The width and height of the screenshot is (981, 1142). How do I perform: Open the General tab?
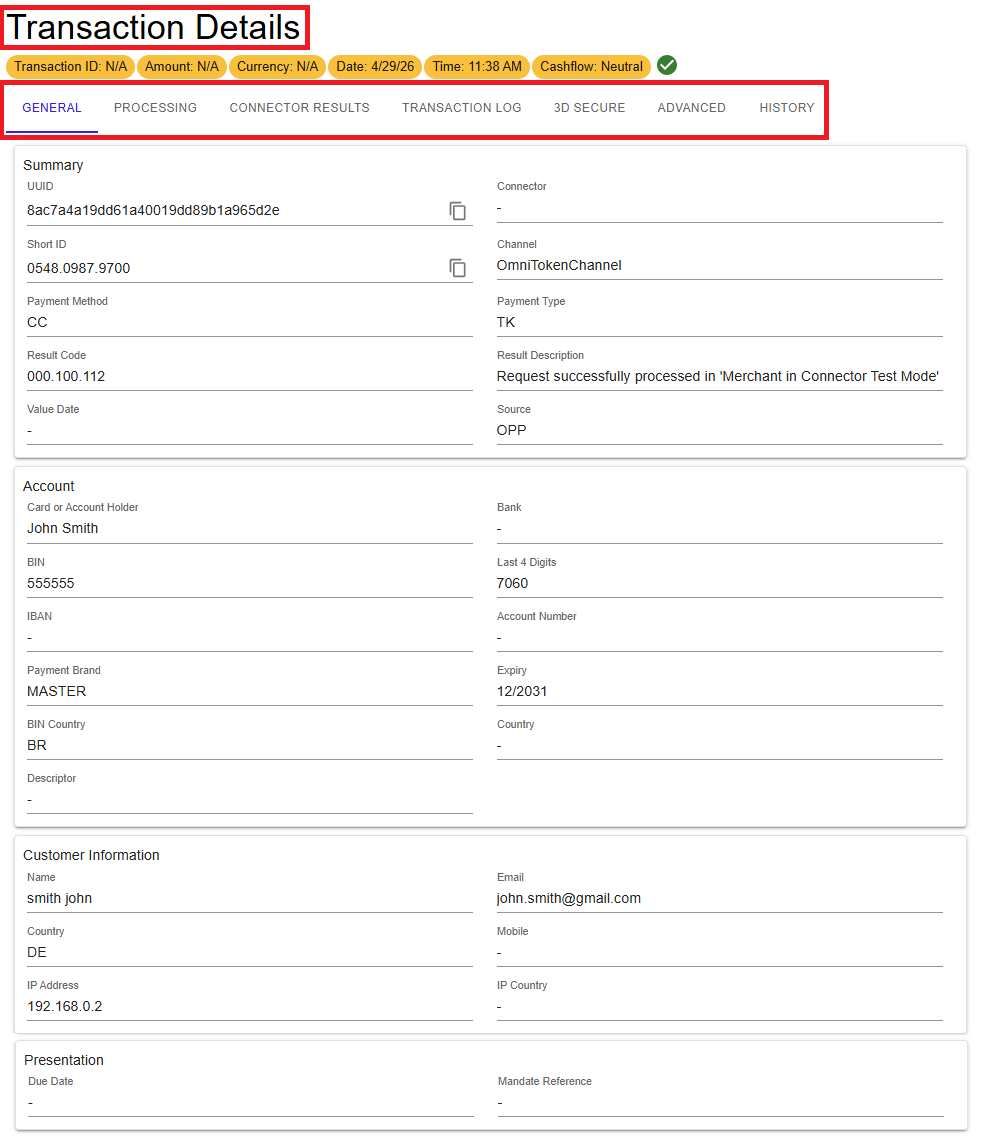point(52,108)
